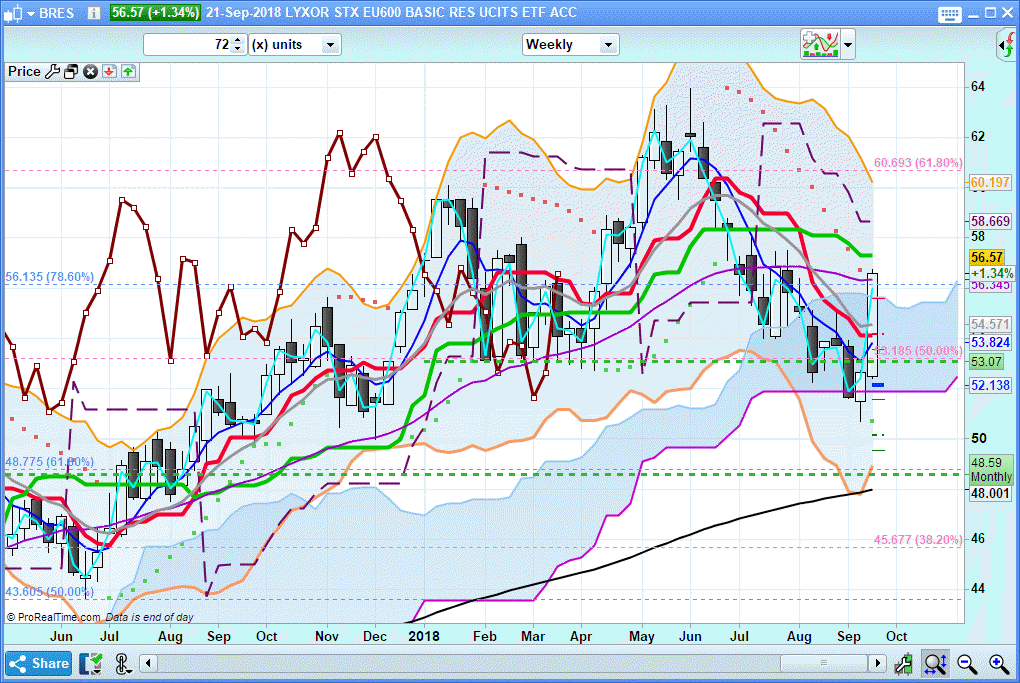This screenshot has height=683, width=1020.
Task: Click the 60.197 orange price label
Action: (x=990, y=182)
